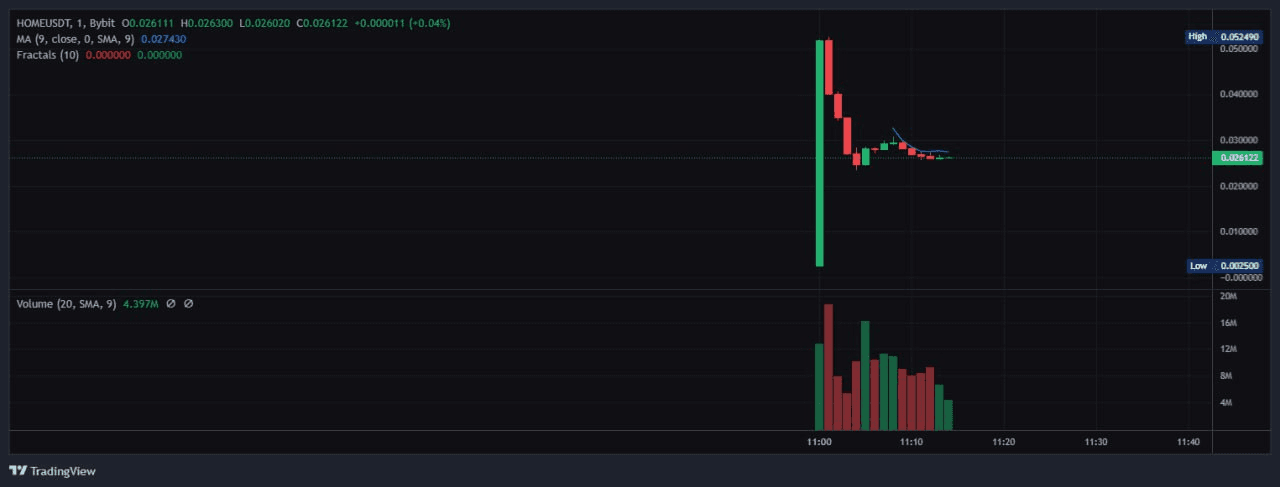Click the TradingView logo icon
Viewport: 1280px width, 487px height.
tap(17, 470)
